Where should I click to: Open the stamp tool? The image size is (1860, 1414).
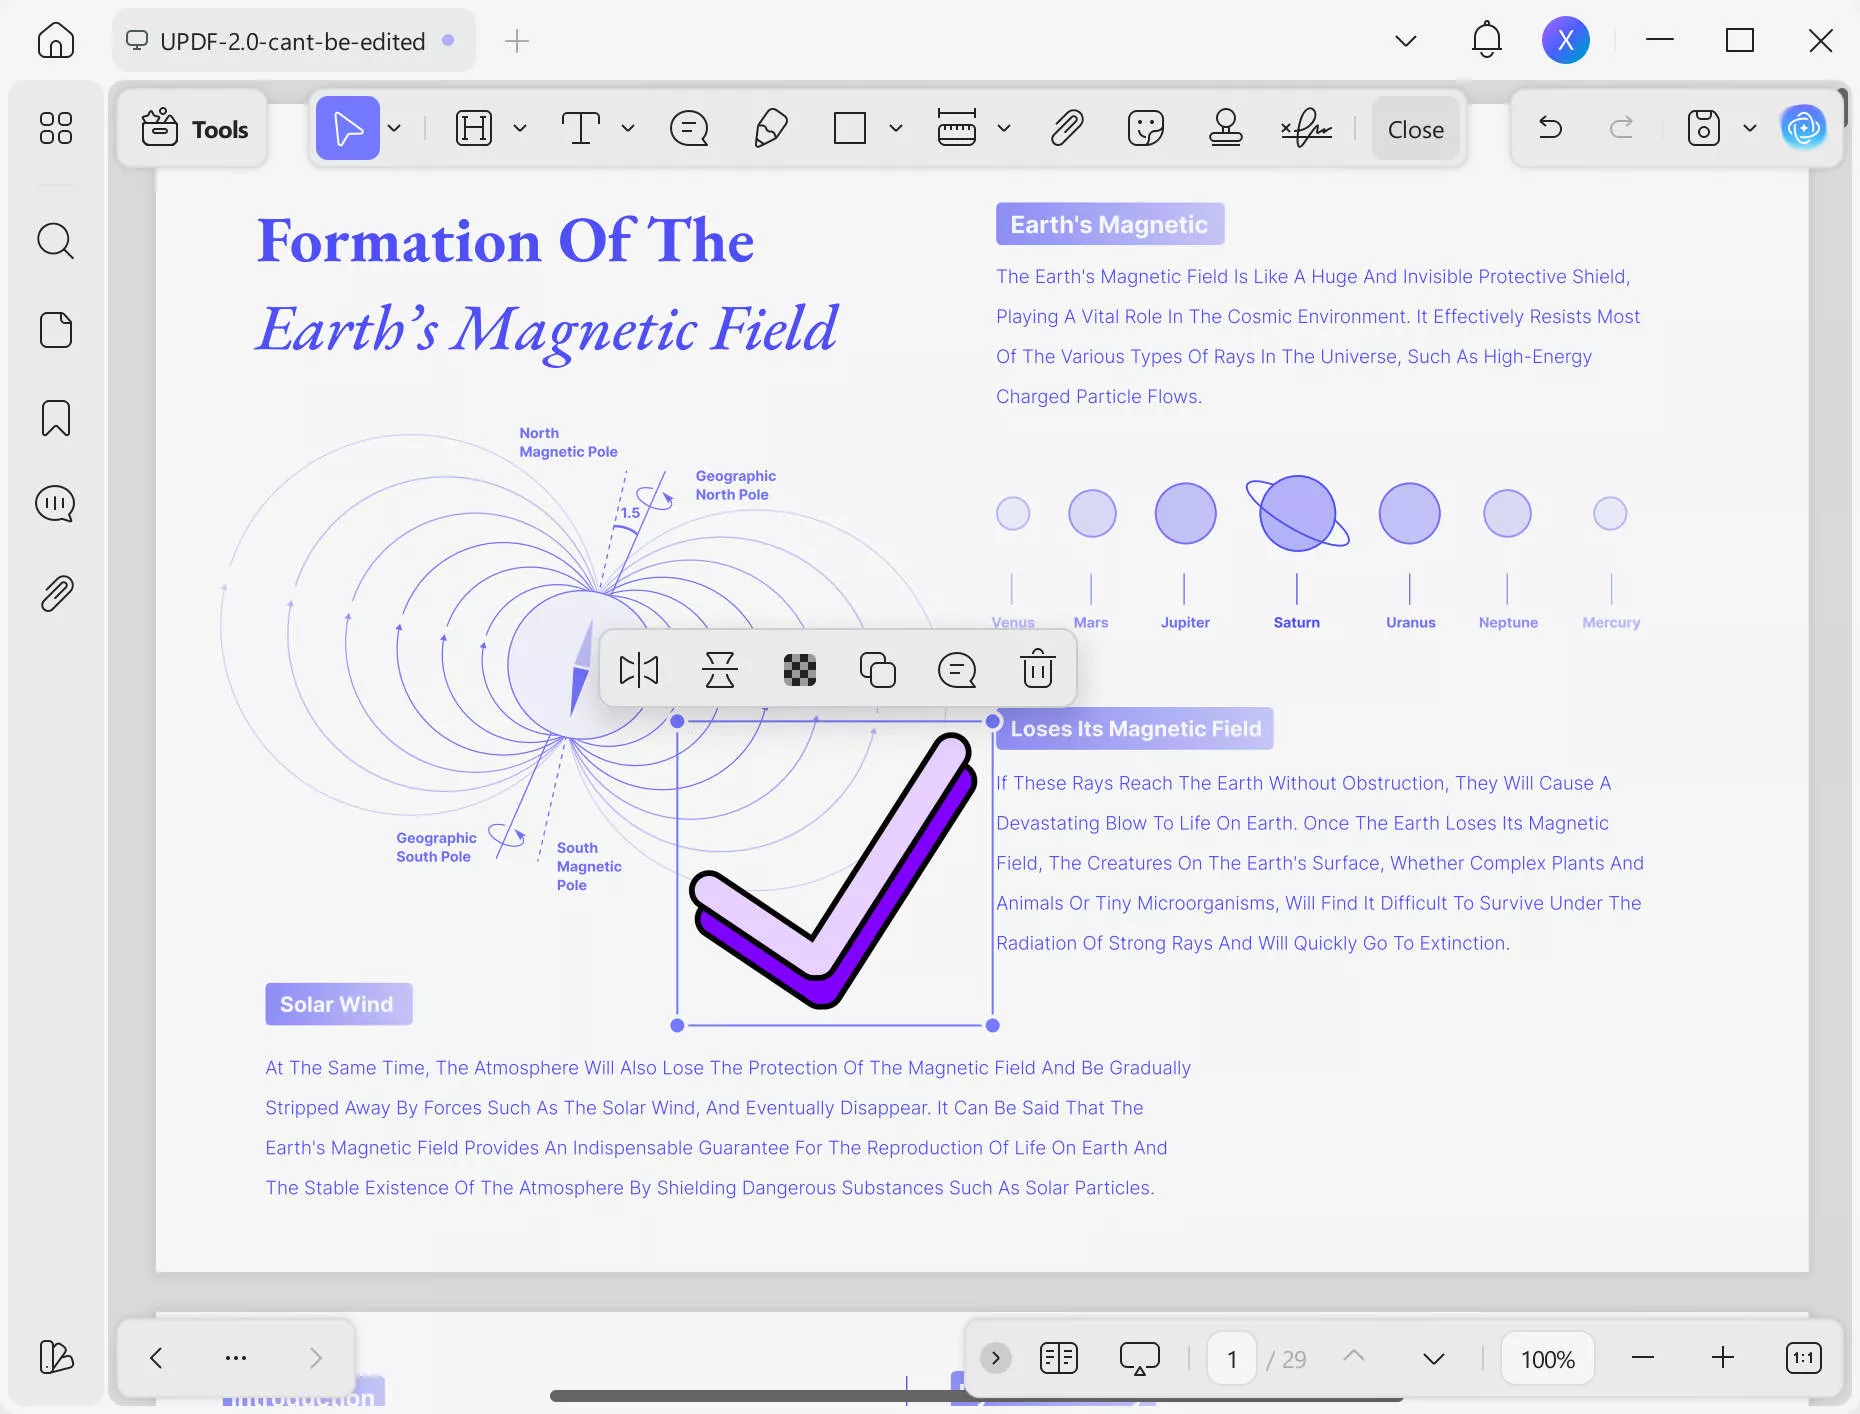[1226, 128]
